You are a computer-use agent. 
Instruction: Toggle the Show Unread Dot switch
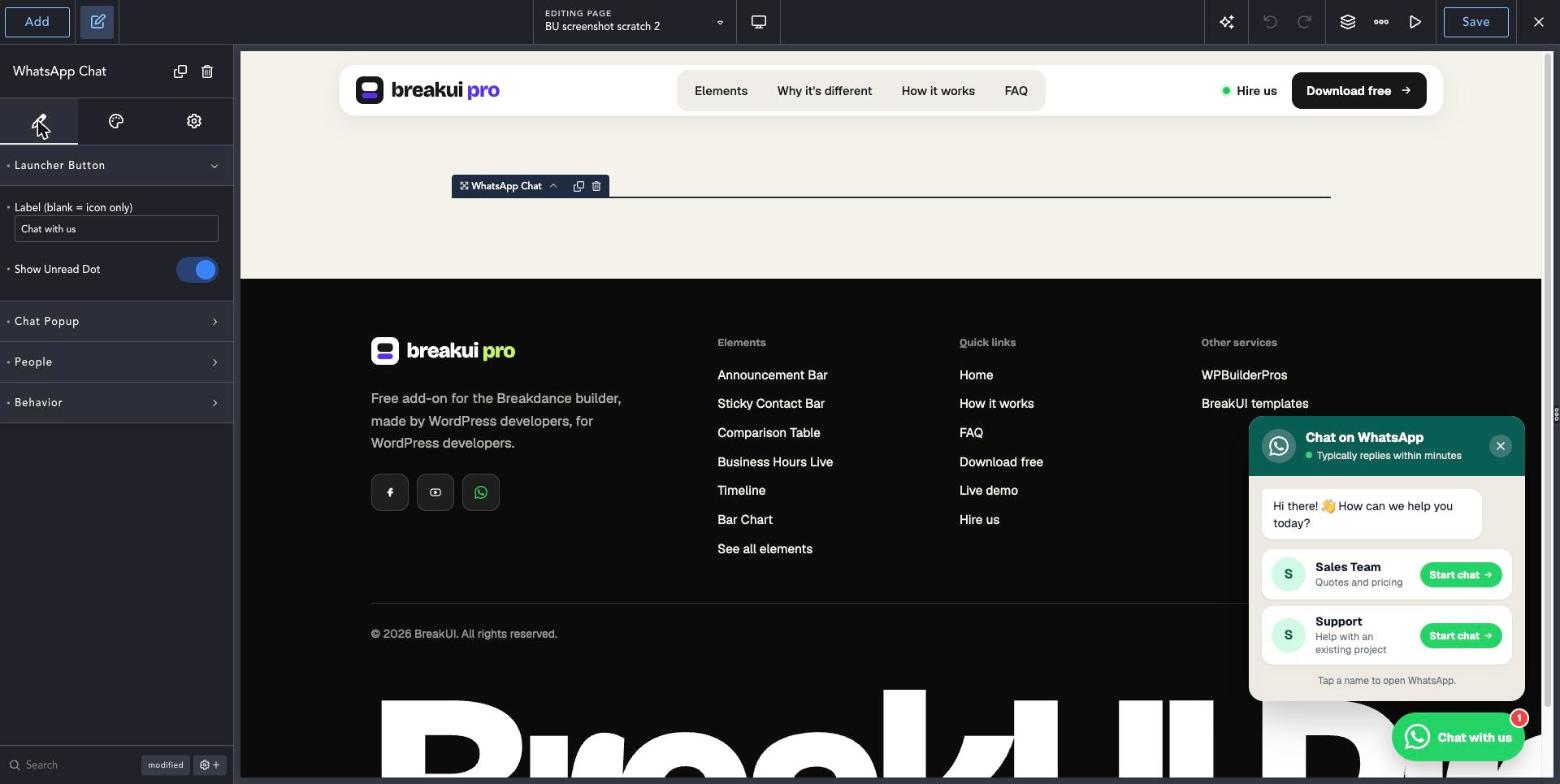(x=197, y=270)
